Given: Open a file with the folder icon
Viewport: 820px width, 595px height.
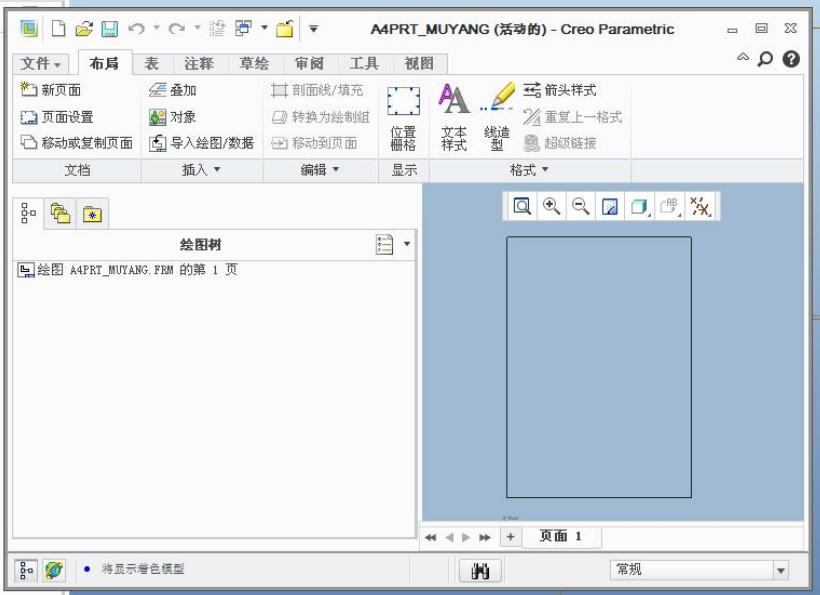Looking at the screenshot, I should pos(84,28).
